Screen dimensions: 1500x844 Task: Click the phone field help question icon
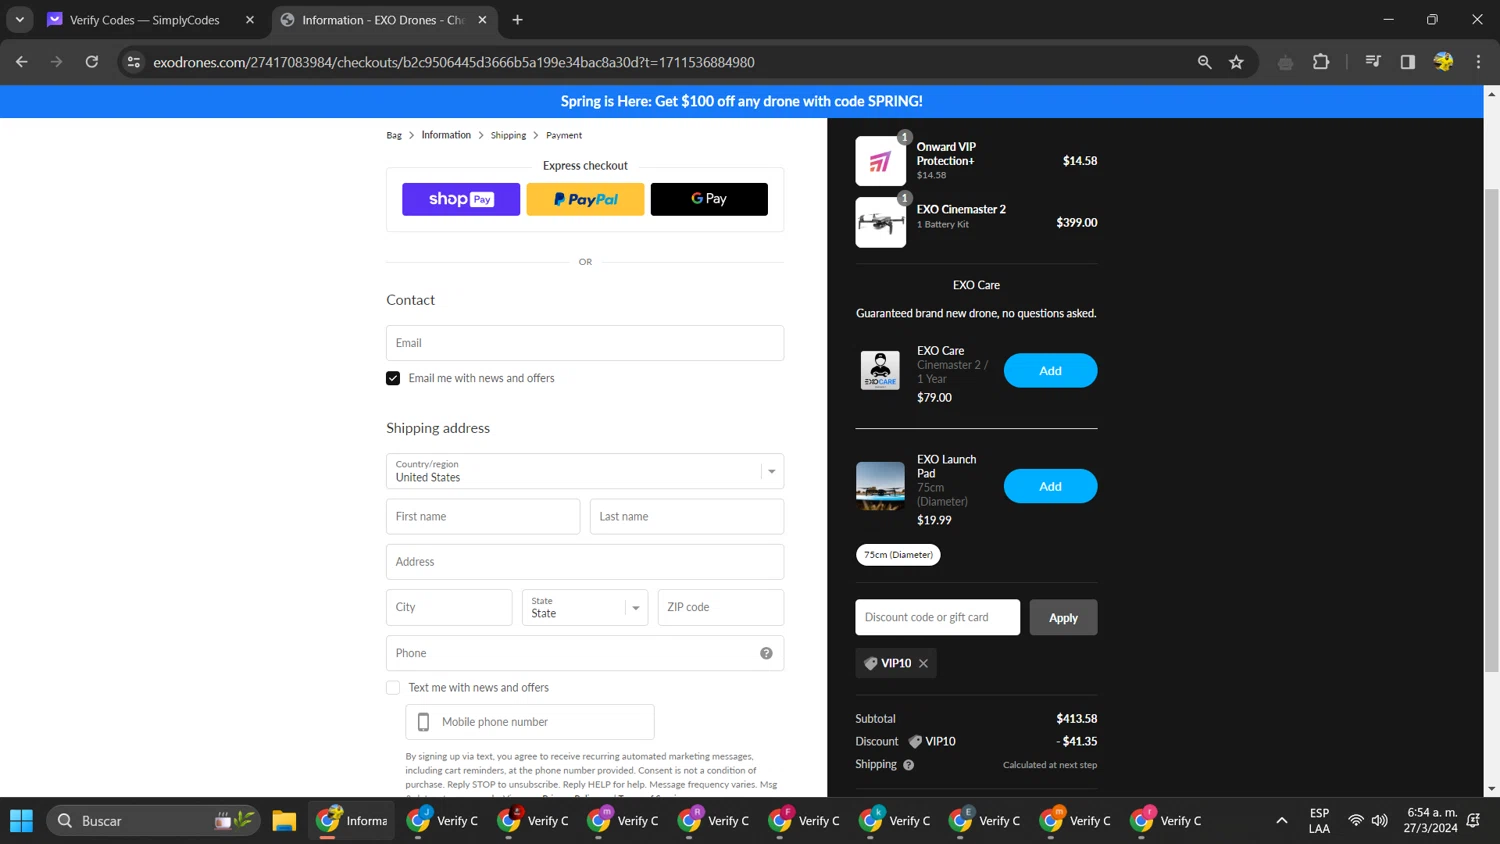(766, 653)
